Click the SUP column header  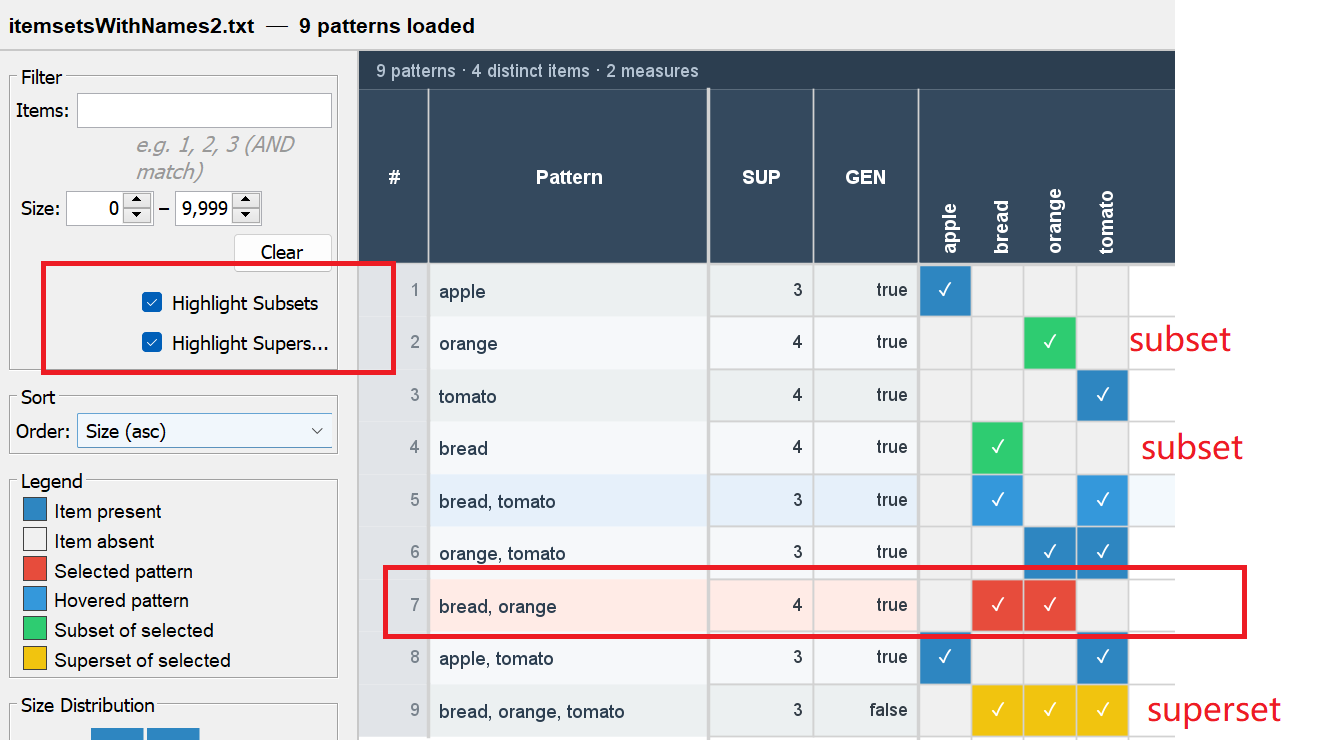(761, 177)
